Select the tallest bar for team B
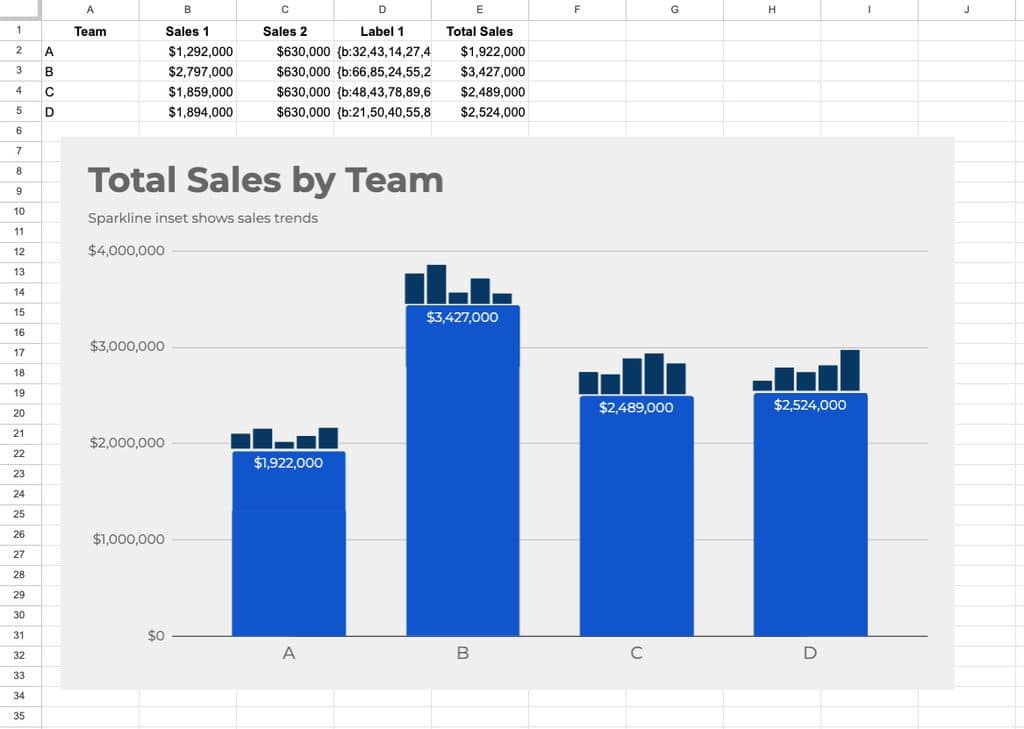The image size is (1024, 729). [x=462, y=470]
